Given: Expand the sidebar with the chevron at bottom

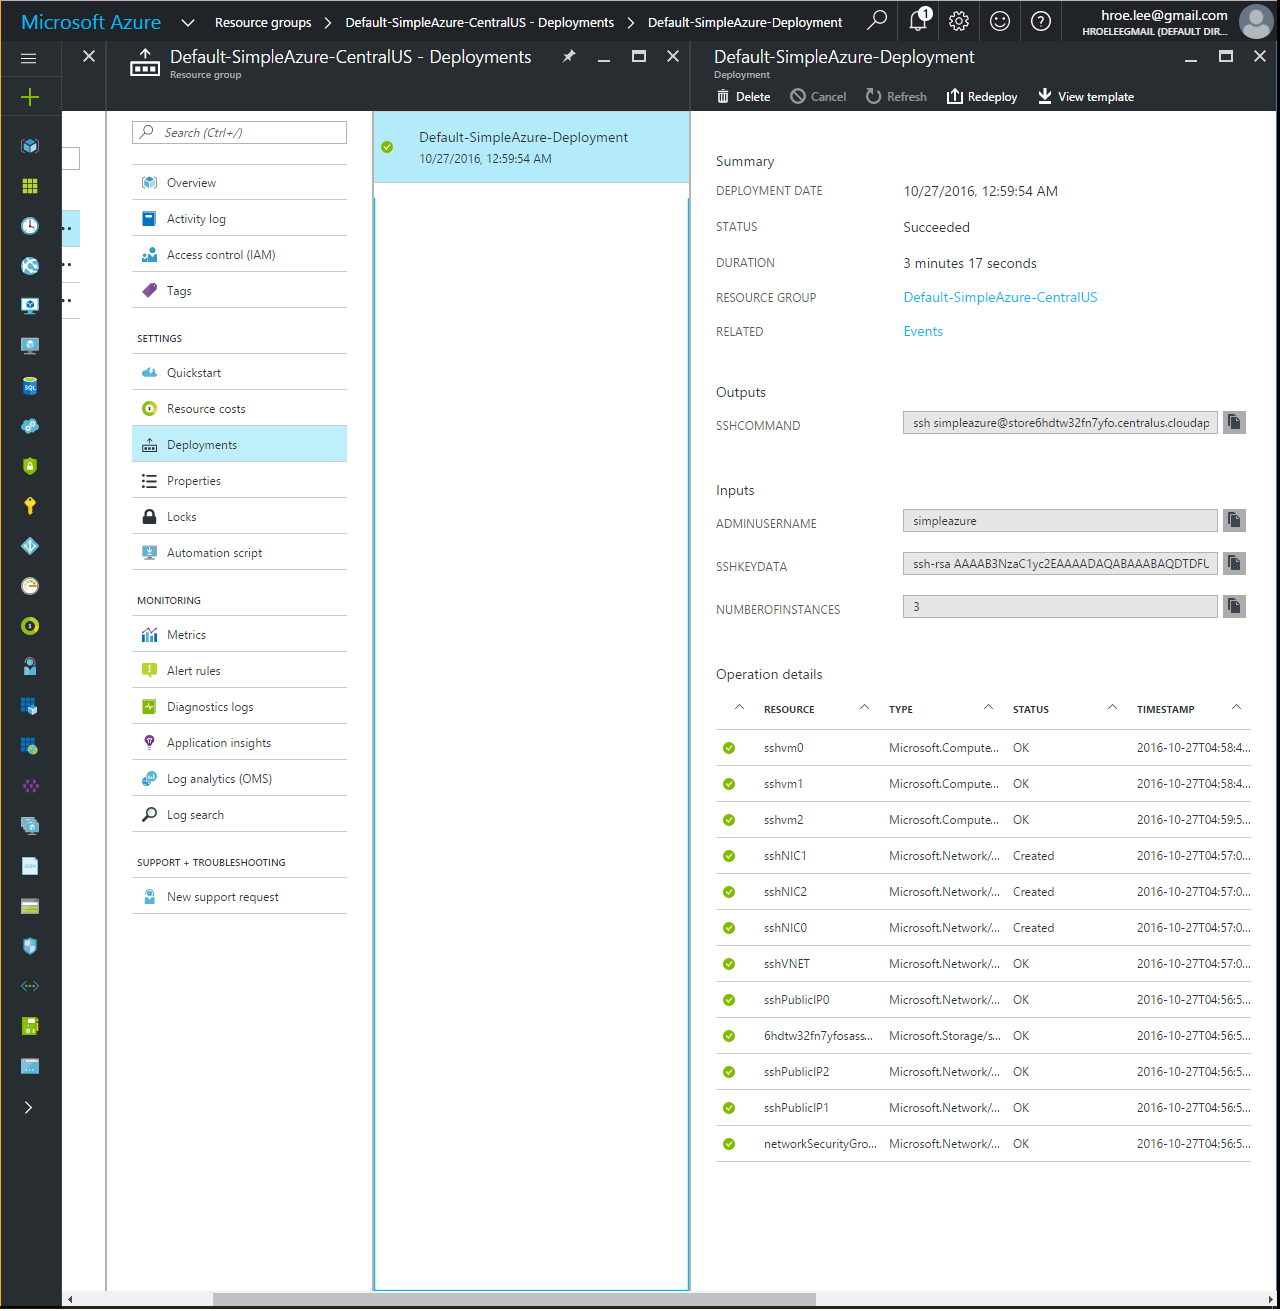Looking at the screenshot, I should [x=29, y=1108].
